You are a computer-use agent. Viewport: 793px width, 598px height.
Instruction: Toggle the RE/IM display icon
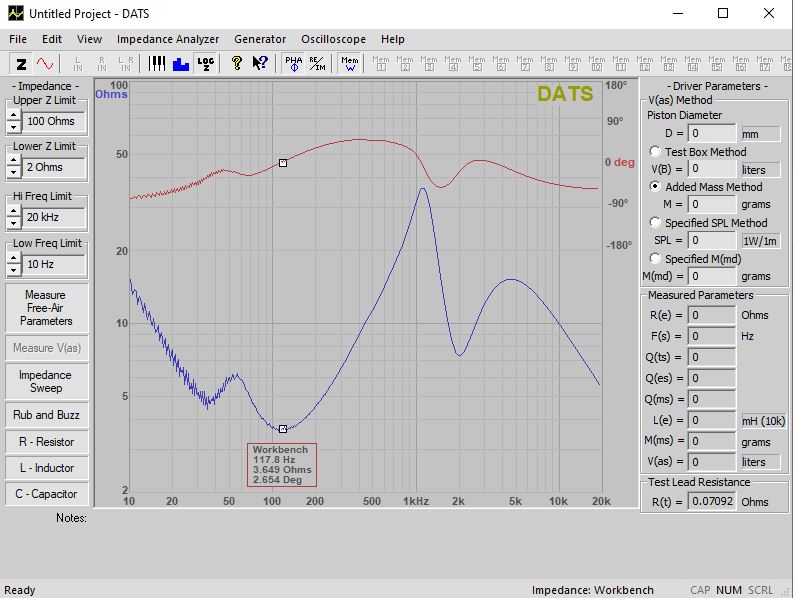pyautogui.click(x=318, y=64)
